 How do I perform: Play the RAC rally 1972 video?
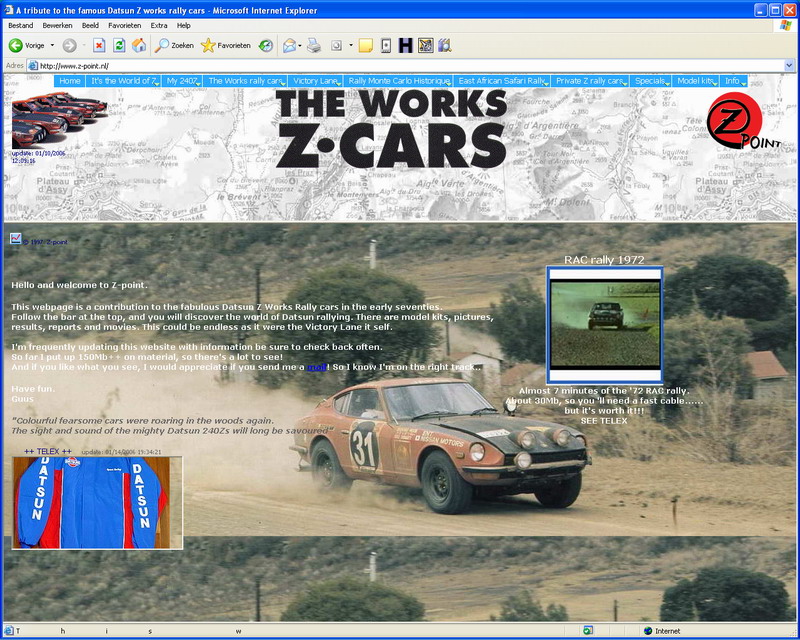coord(605,325)
